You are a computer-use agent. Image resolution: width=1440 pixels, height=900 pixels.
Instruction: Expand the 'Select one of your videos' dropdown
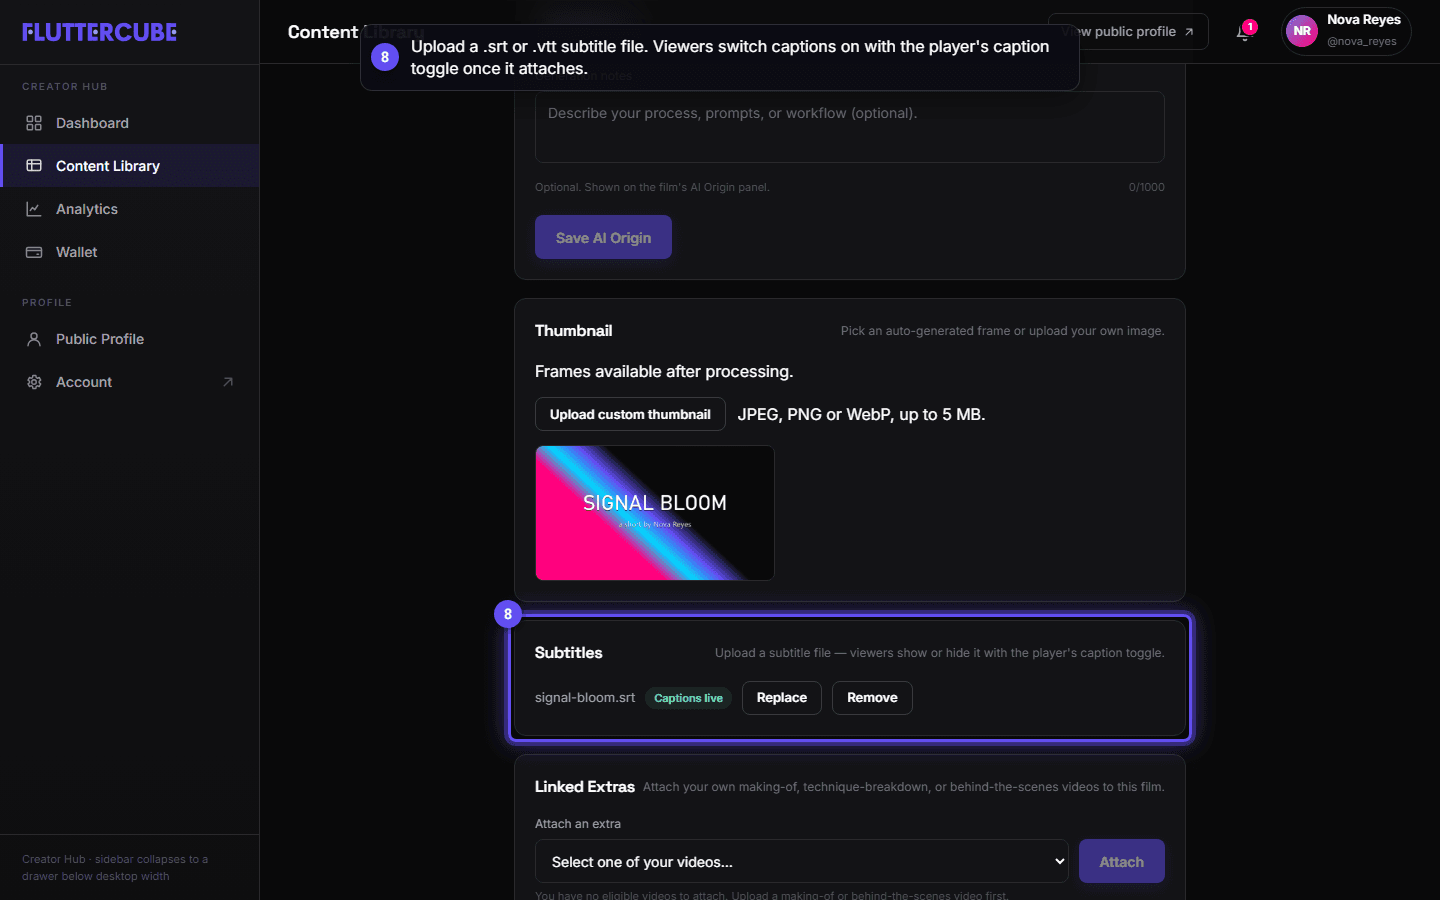click(802, 861)
